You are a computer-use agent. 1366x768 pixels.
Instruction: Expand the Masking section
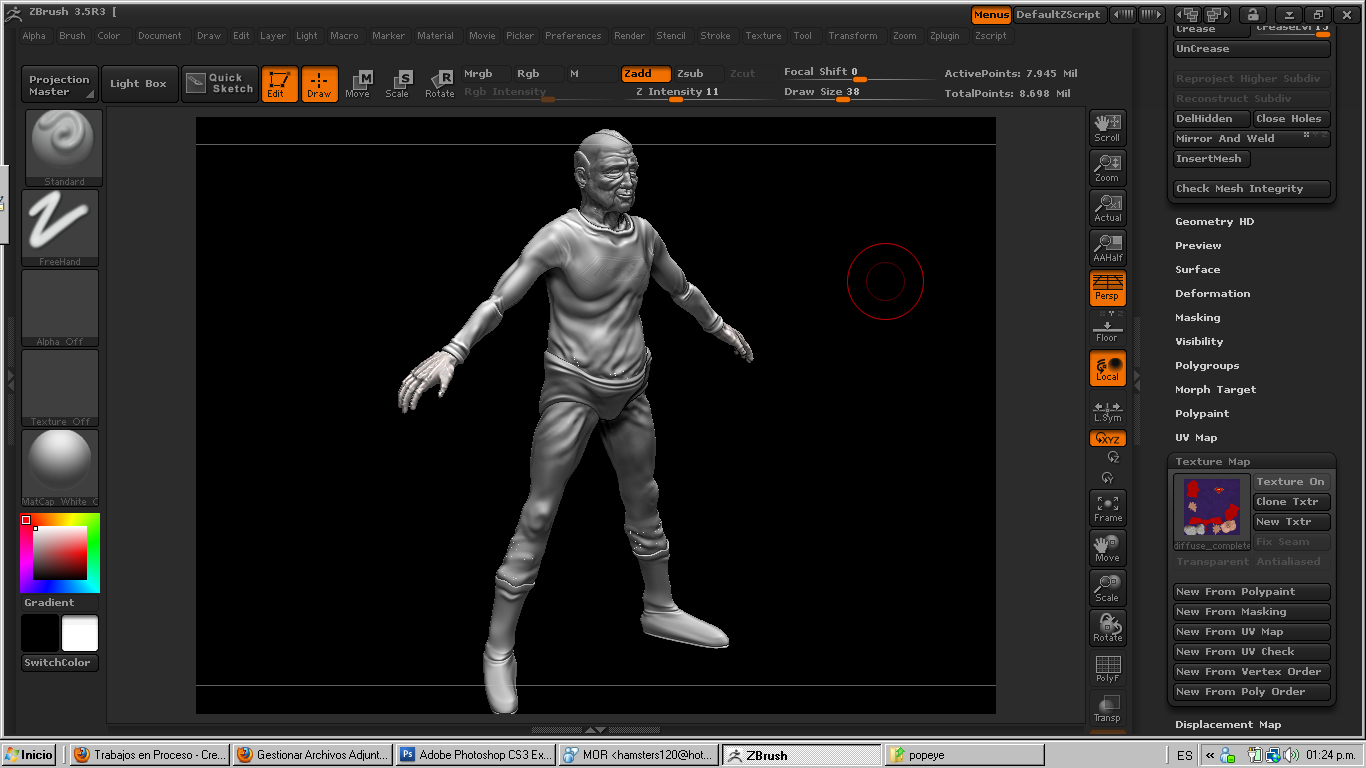pyautogui.click(x=1198, y=318)
